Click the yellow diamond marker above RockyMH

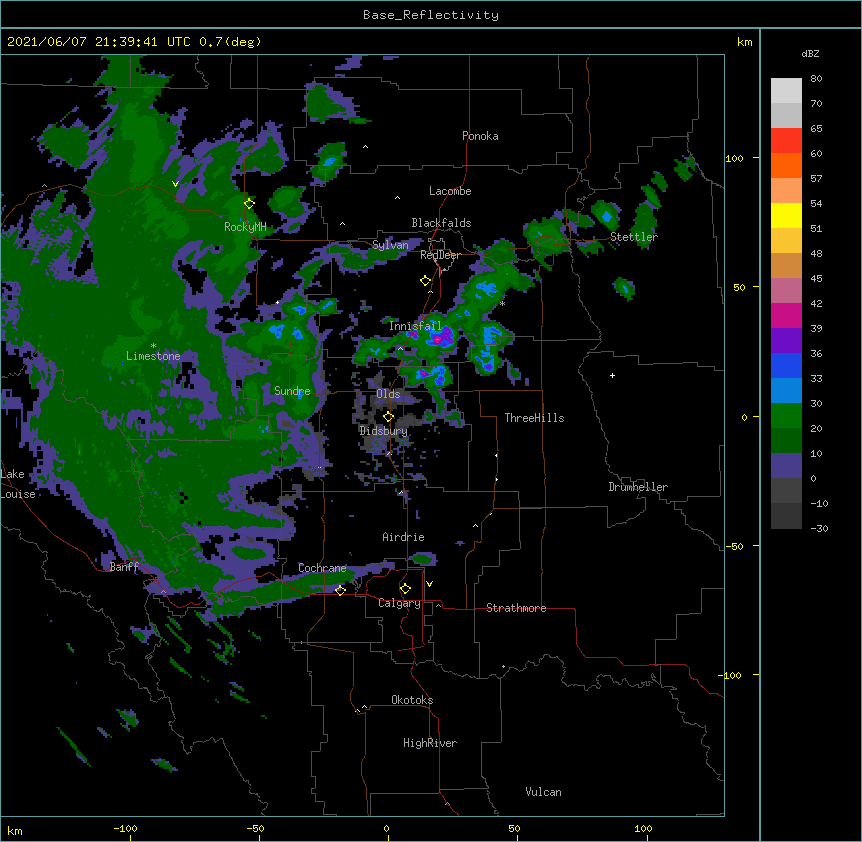[249, 204]
